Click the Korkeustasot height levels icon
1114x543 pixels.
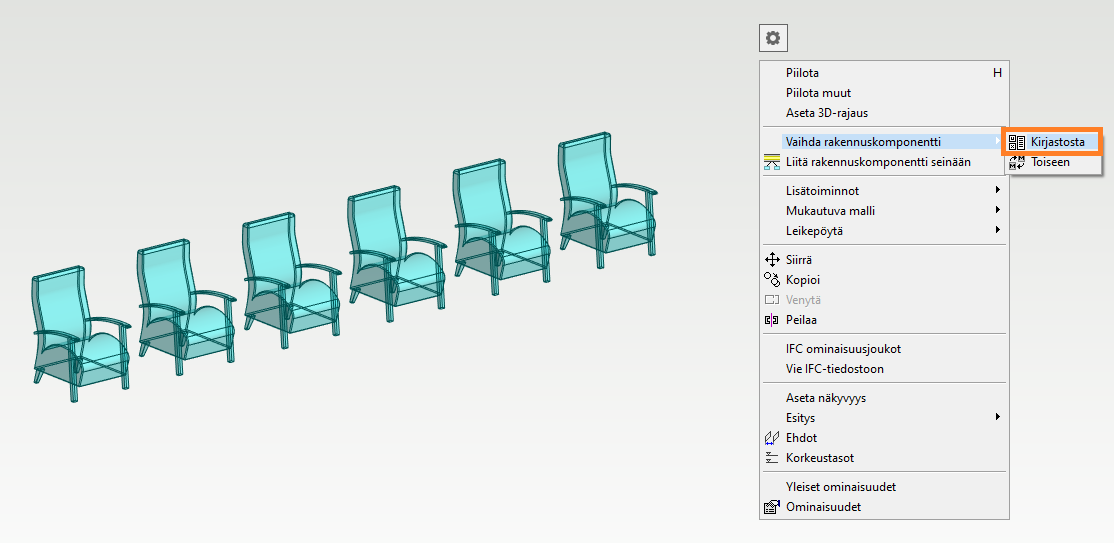tap(771, 458)
